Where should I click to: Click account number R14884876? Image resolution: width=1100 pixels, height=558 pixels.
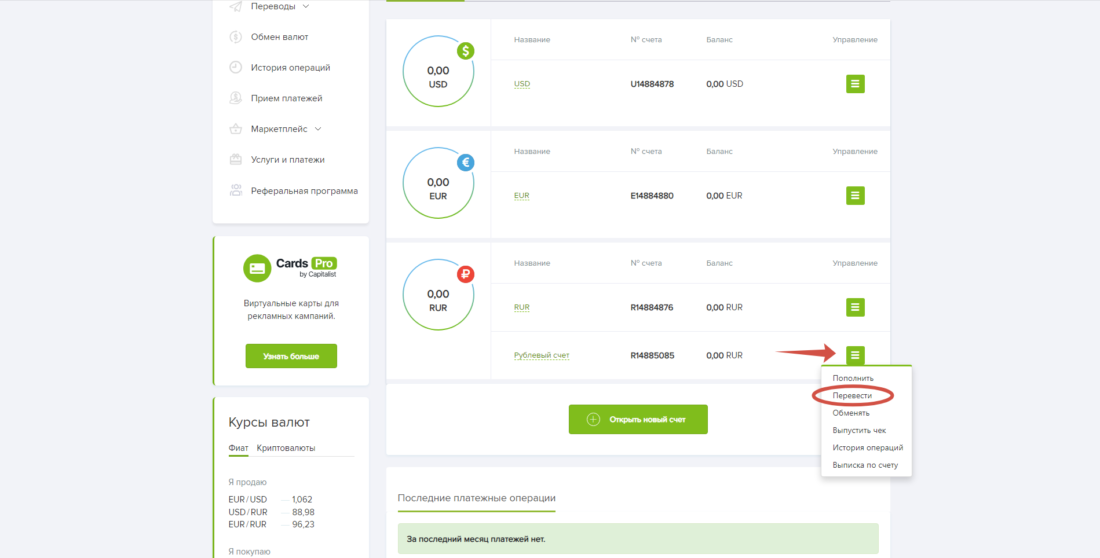tap(652, 307)
